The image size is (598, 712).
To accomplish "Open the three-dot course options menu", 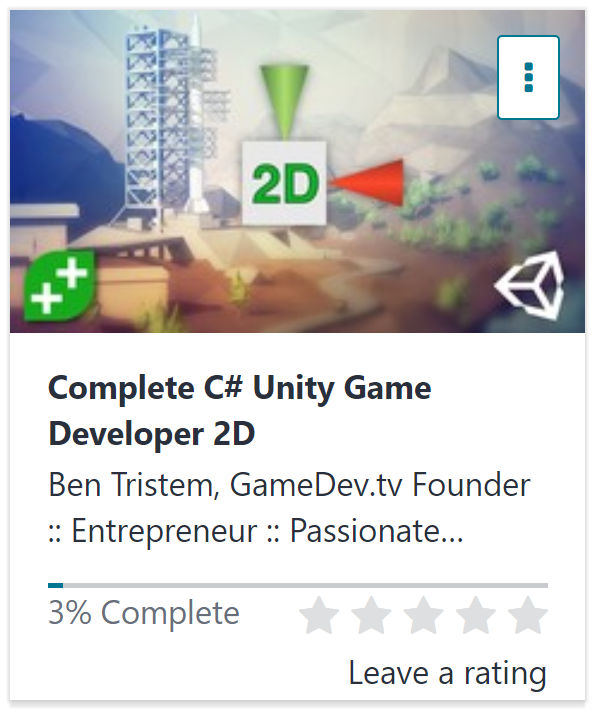I will (528, 77).
